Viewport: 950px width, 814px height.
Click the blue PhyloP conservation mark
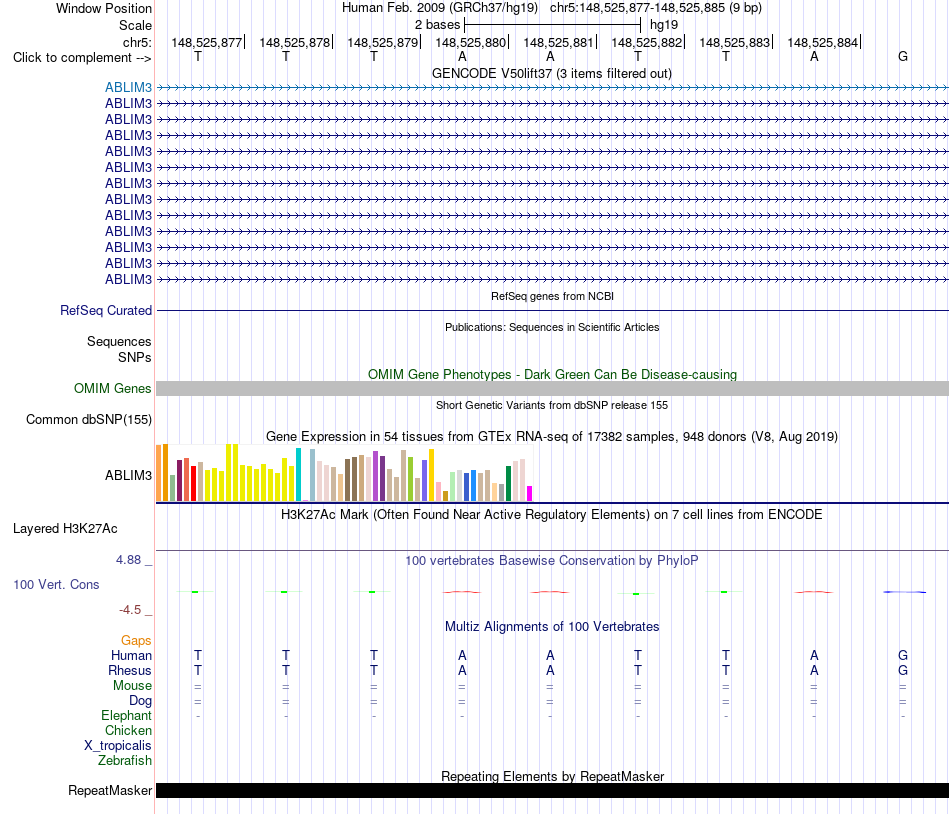coord(904,592)
